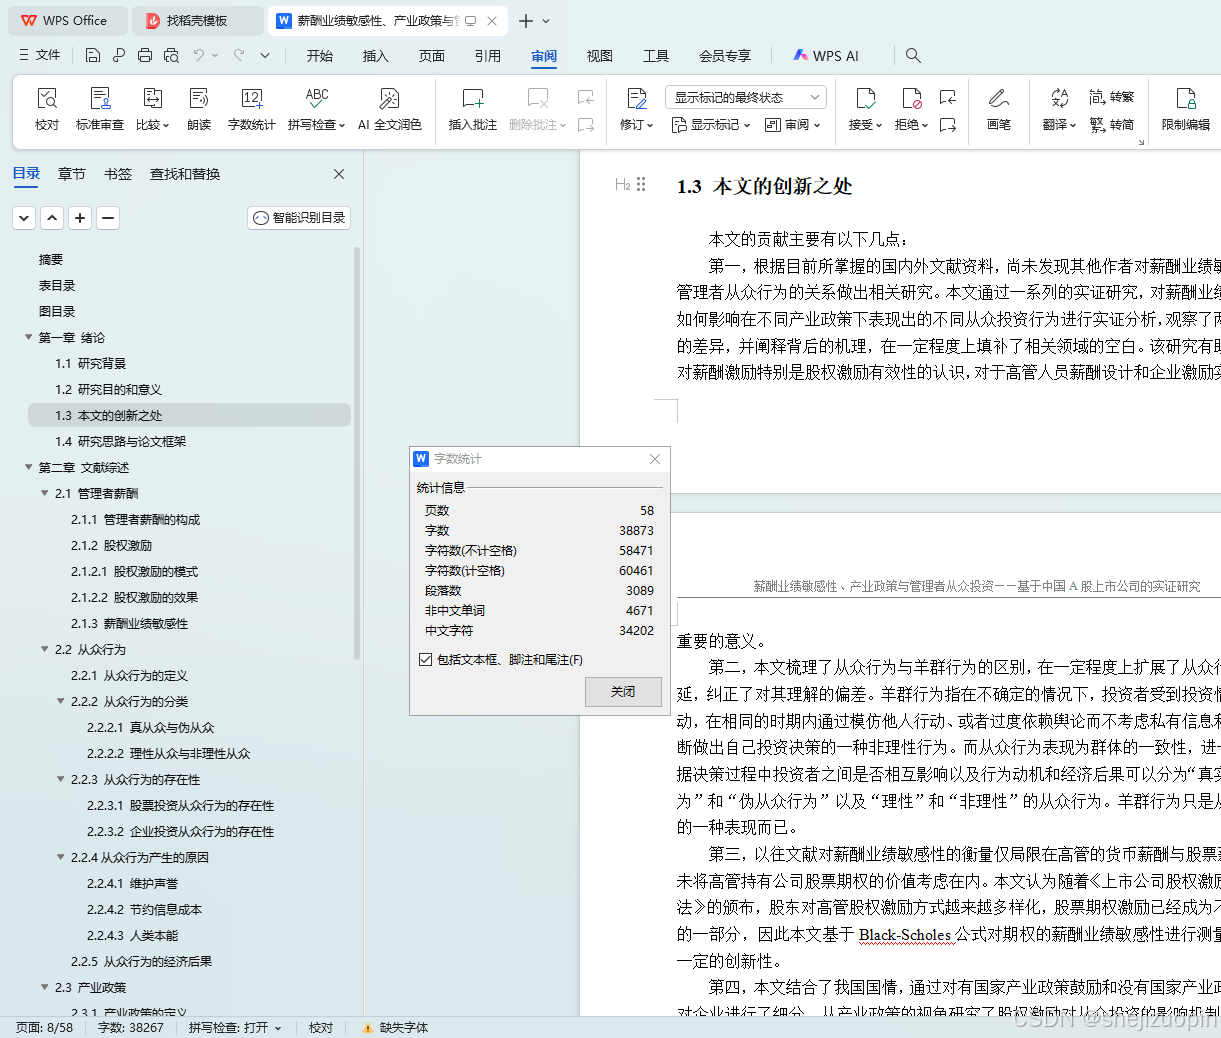
Task: Click the save icon in quick toolbar
Action: [93, 55]
